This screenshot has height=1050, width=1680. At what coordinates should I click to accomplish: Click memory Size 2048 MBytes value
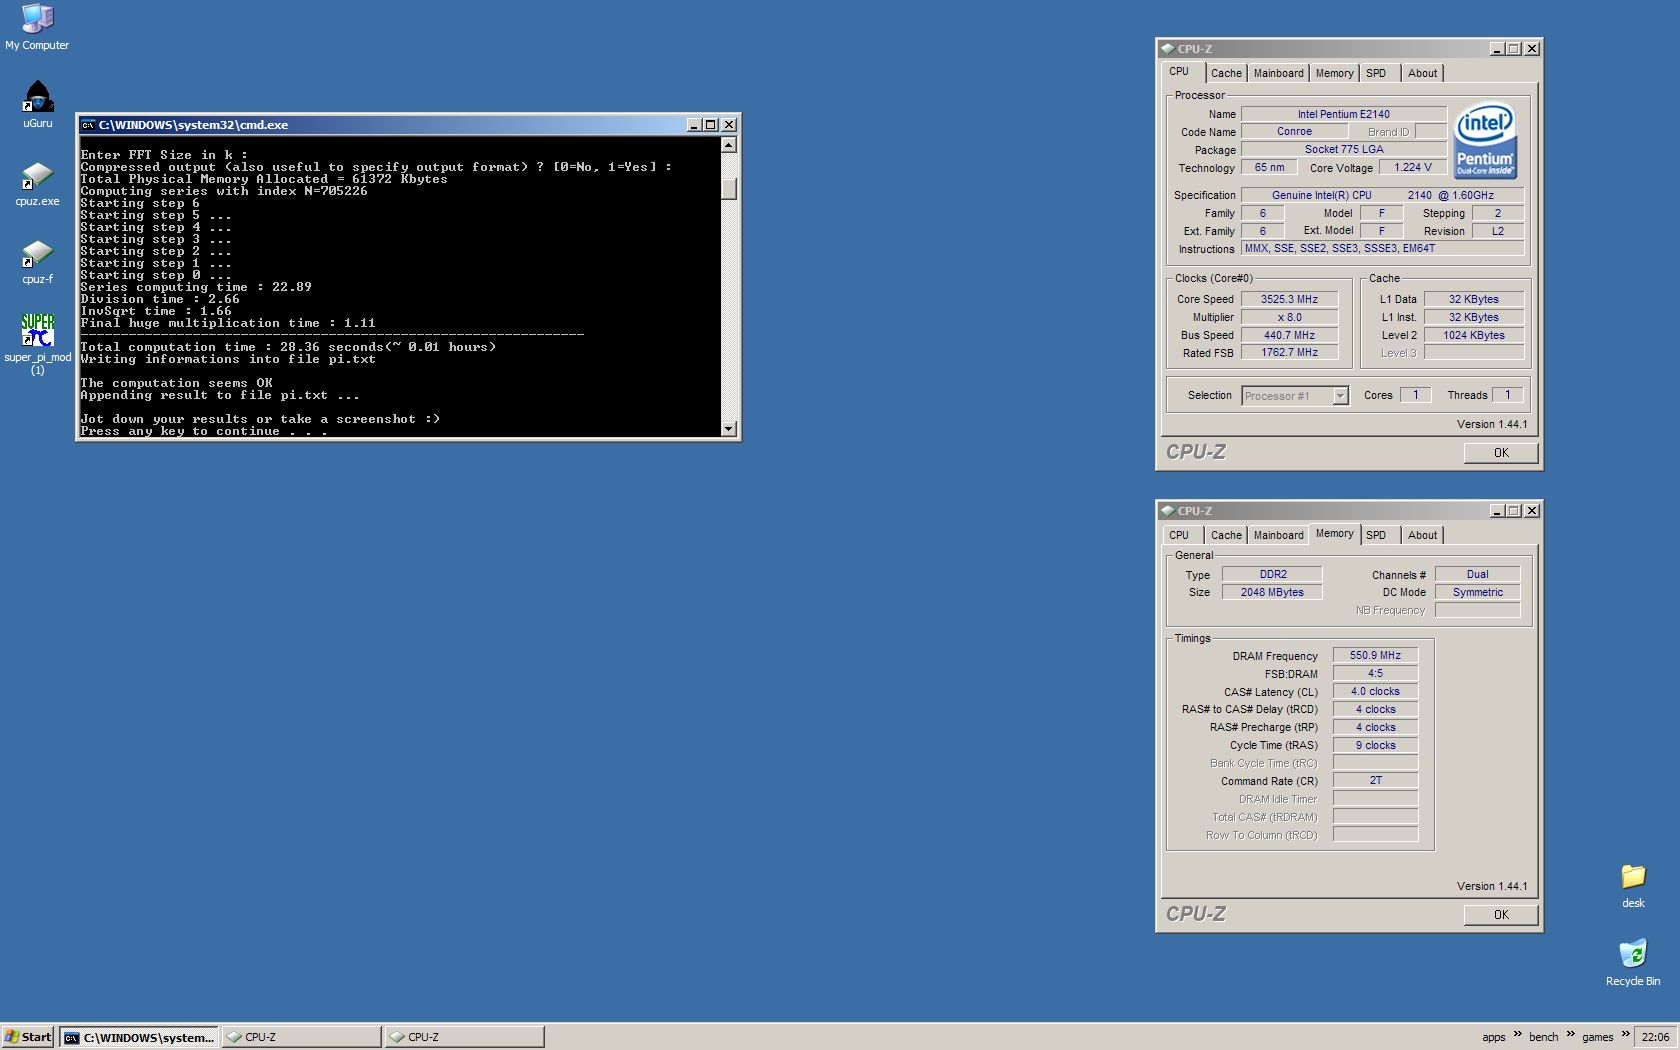click(x=1272, y=592)
